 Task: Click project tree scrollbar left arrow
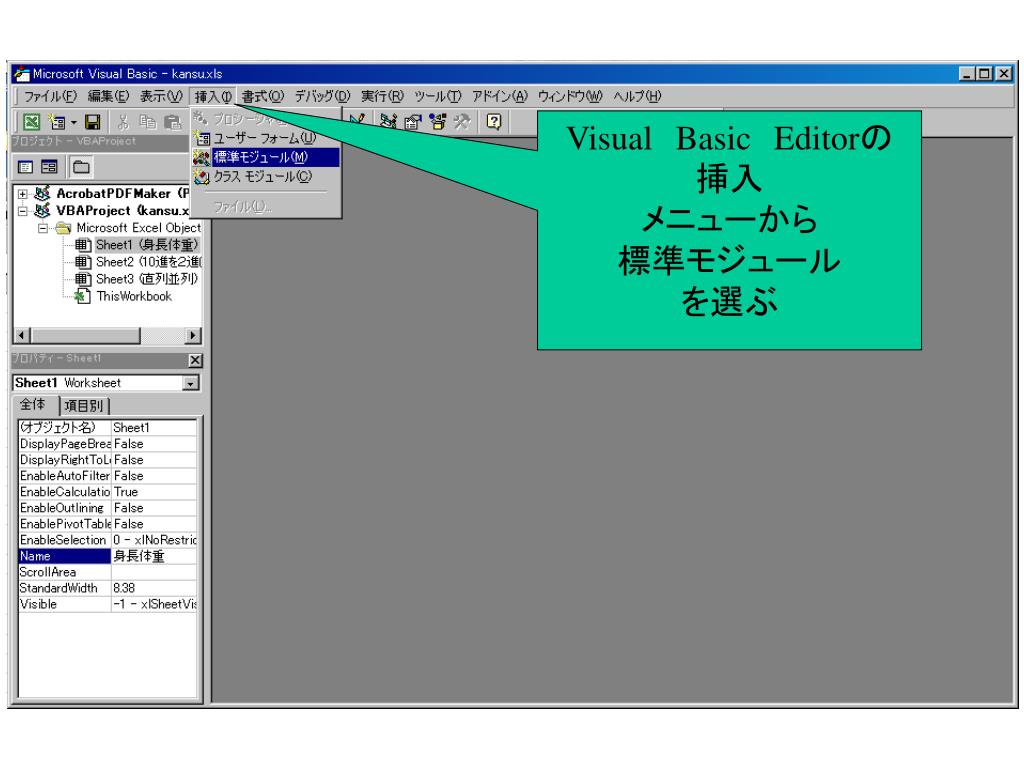tap(22, 336)
